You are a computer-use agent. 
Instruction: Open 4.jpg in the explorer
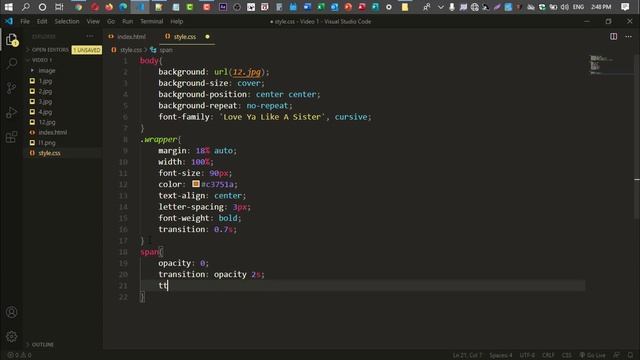point(45,112)
